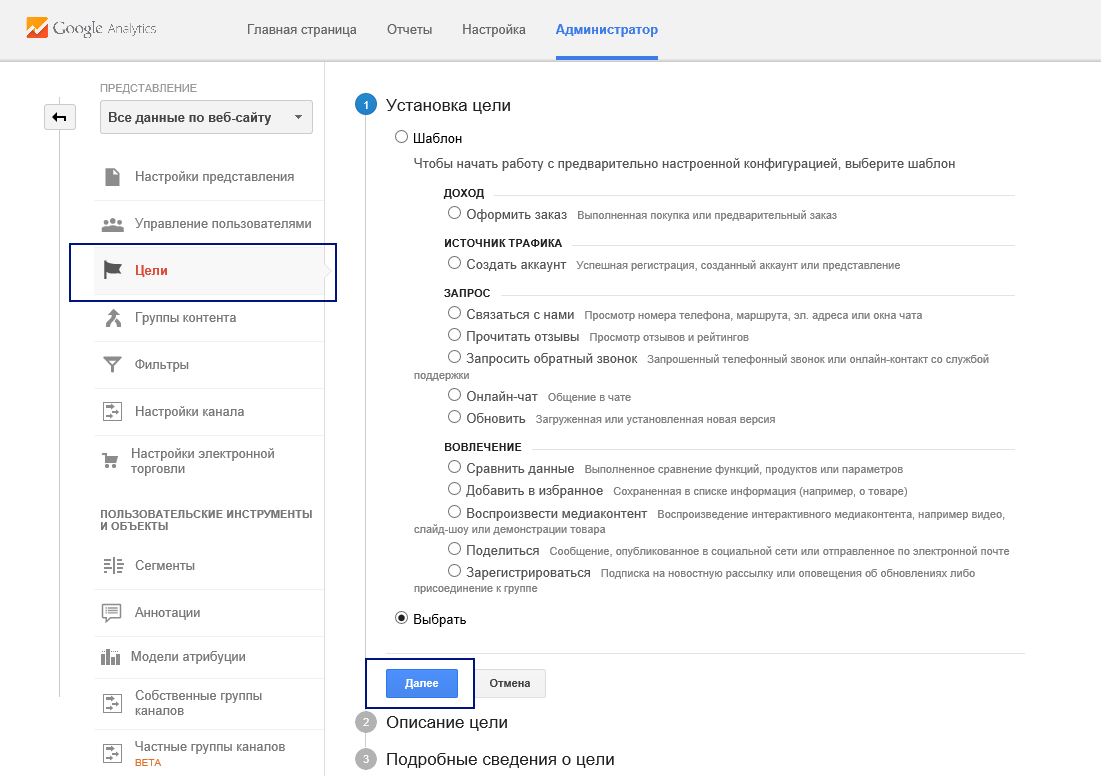Click the Описание цели step heading
The image size is (1101, 776).
[447, 723]
